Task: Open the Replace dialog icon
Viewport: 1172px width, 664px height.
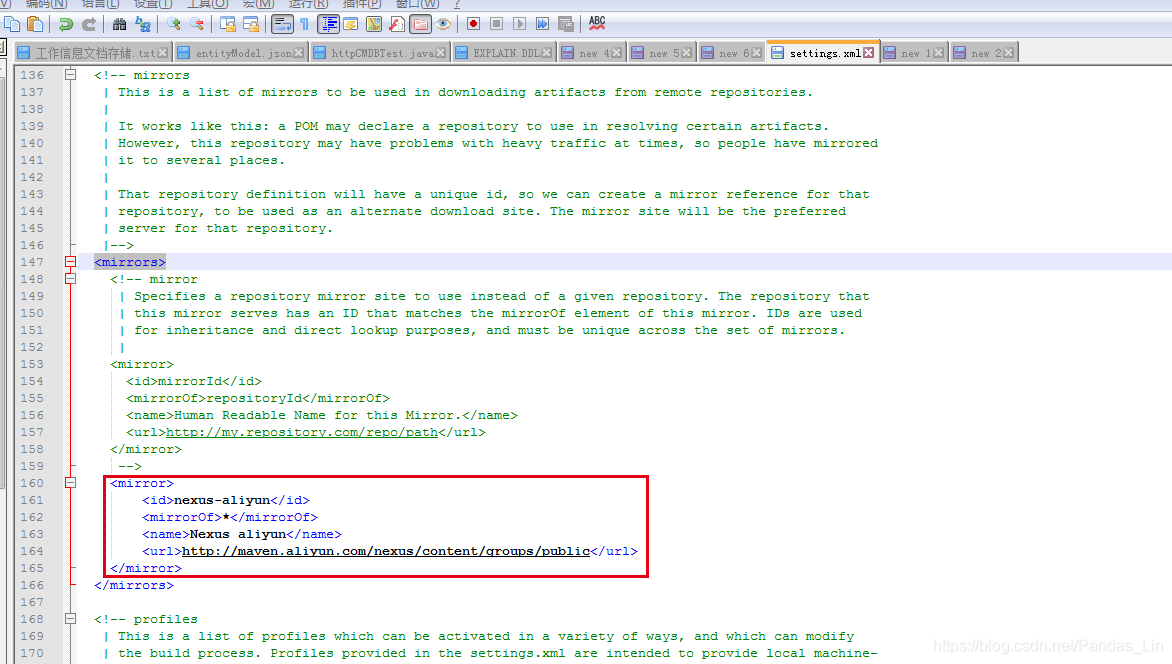Action: point(143,24)
